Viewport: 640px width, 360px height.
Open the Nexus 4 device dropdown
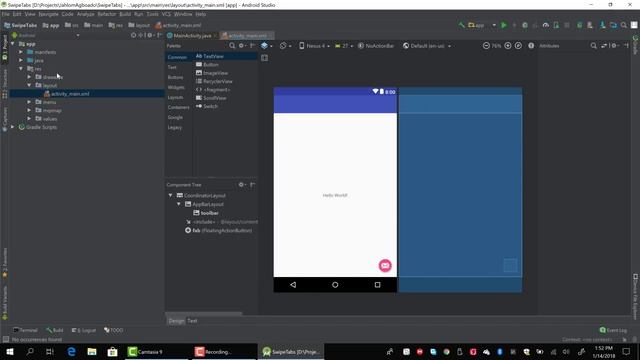[314, 46]
